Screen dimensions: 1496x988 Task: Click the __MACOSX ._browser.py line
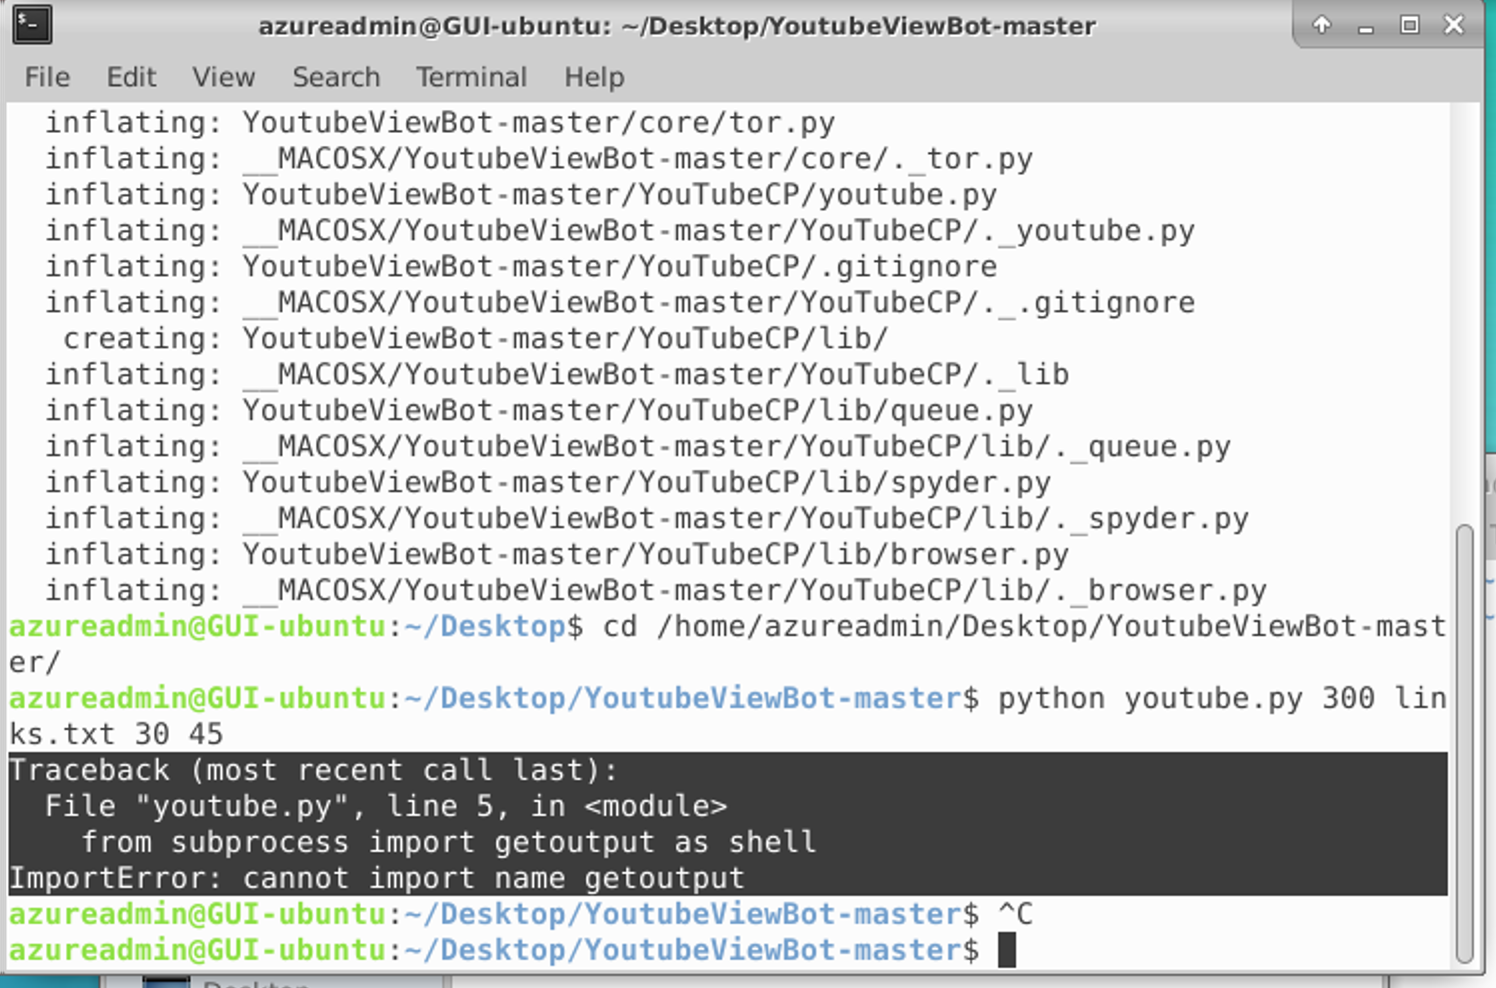[656, 590]
